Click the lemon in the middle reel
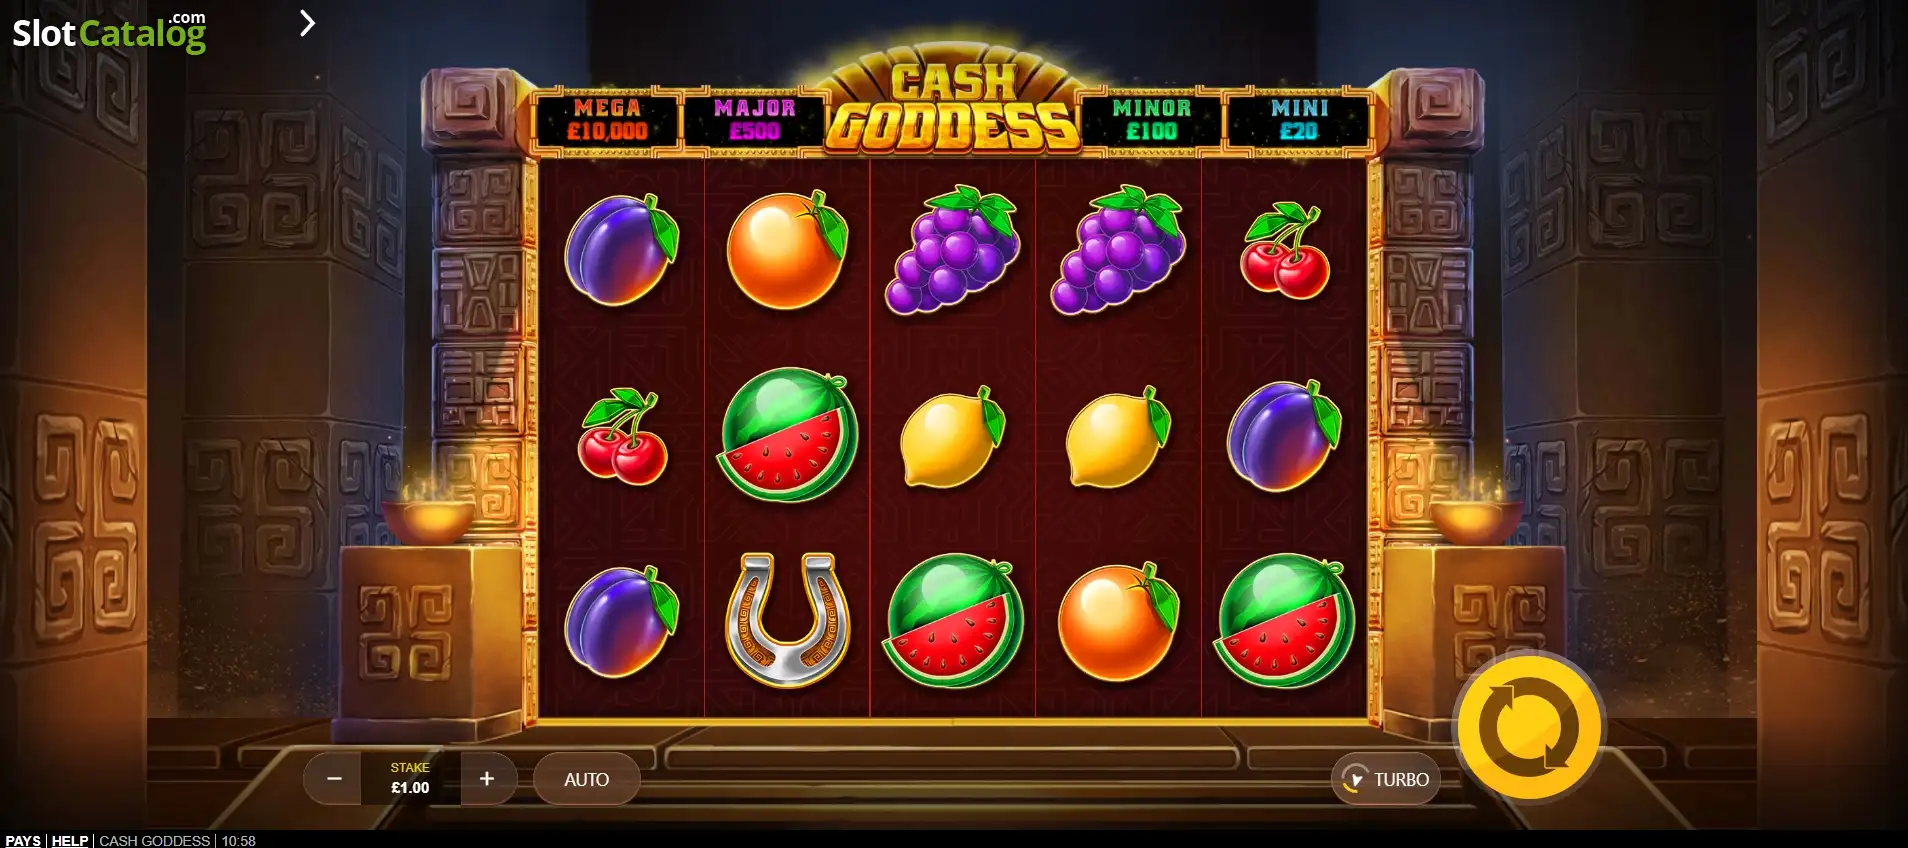Image resolution: width=1908 pixels, height=848 pixels. coord(953,437)
